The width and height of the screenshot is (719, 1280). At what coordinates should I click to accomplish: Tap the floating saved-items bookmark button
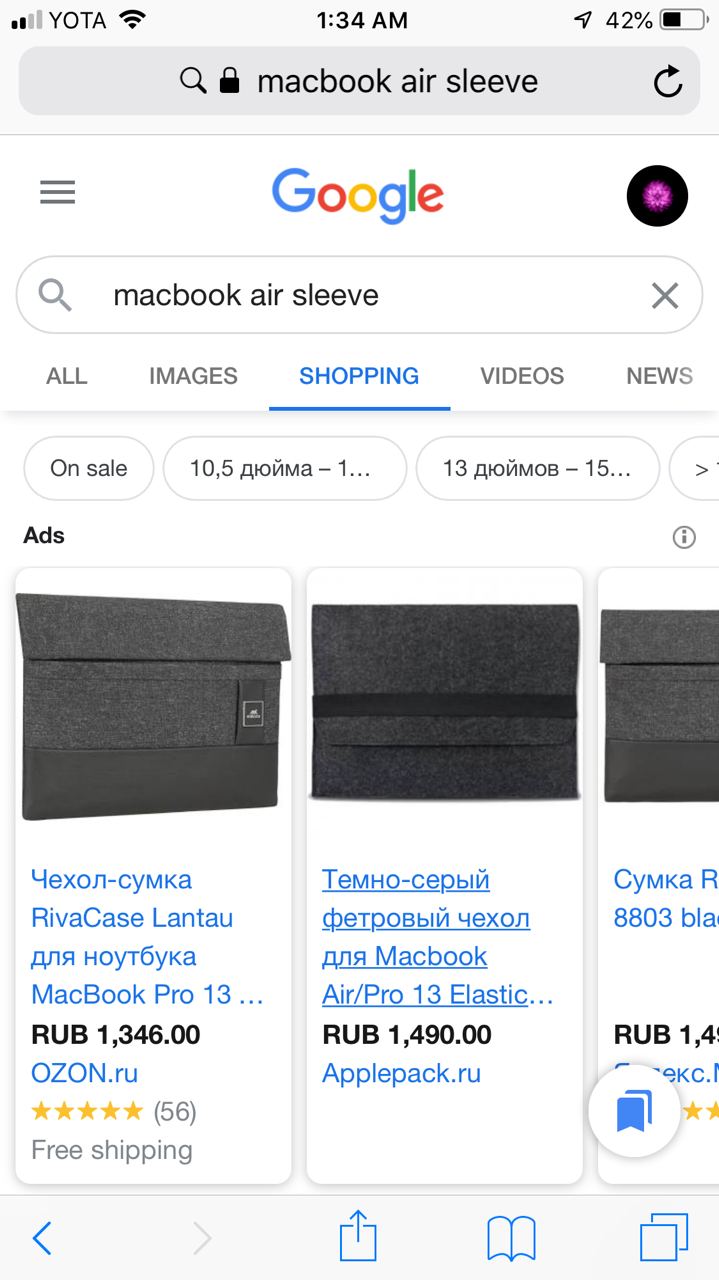634,1111
